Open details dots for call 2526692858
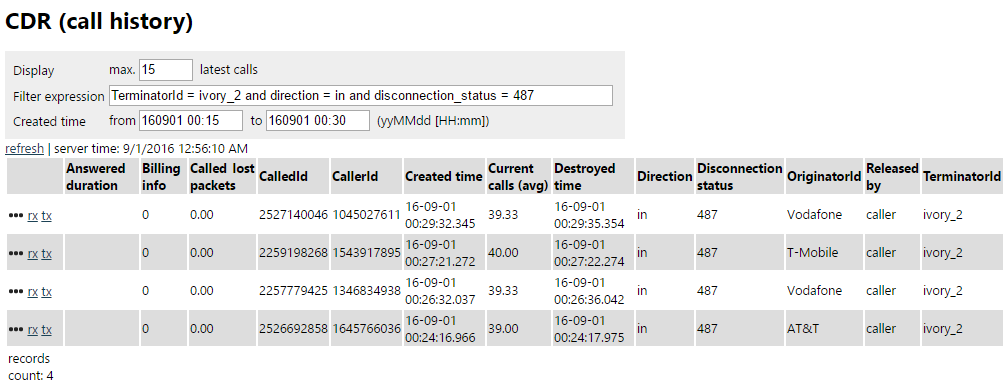This screenshot has width=1007, height=388. click(15, 330)
